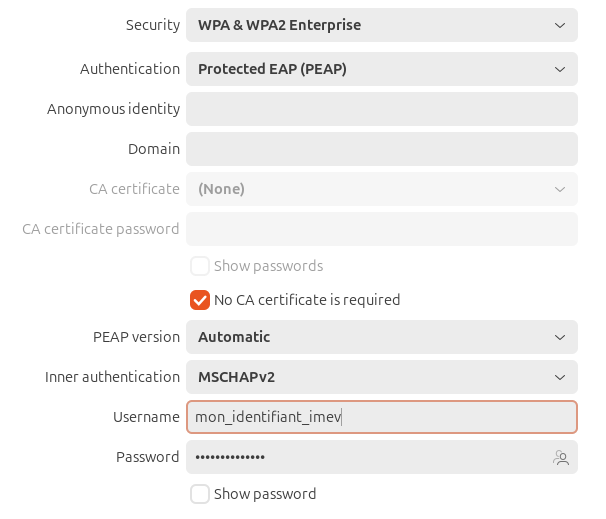Toggle the Show passwords checkbox
Viewport: 606px width, 519px height.
pyautogui.click(x=200, y=266)
